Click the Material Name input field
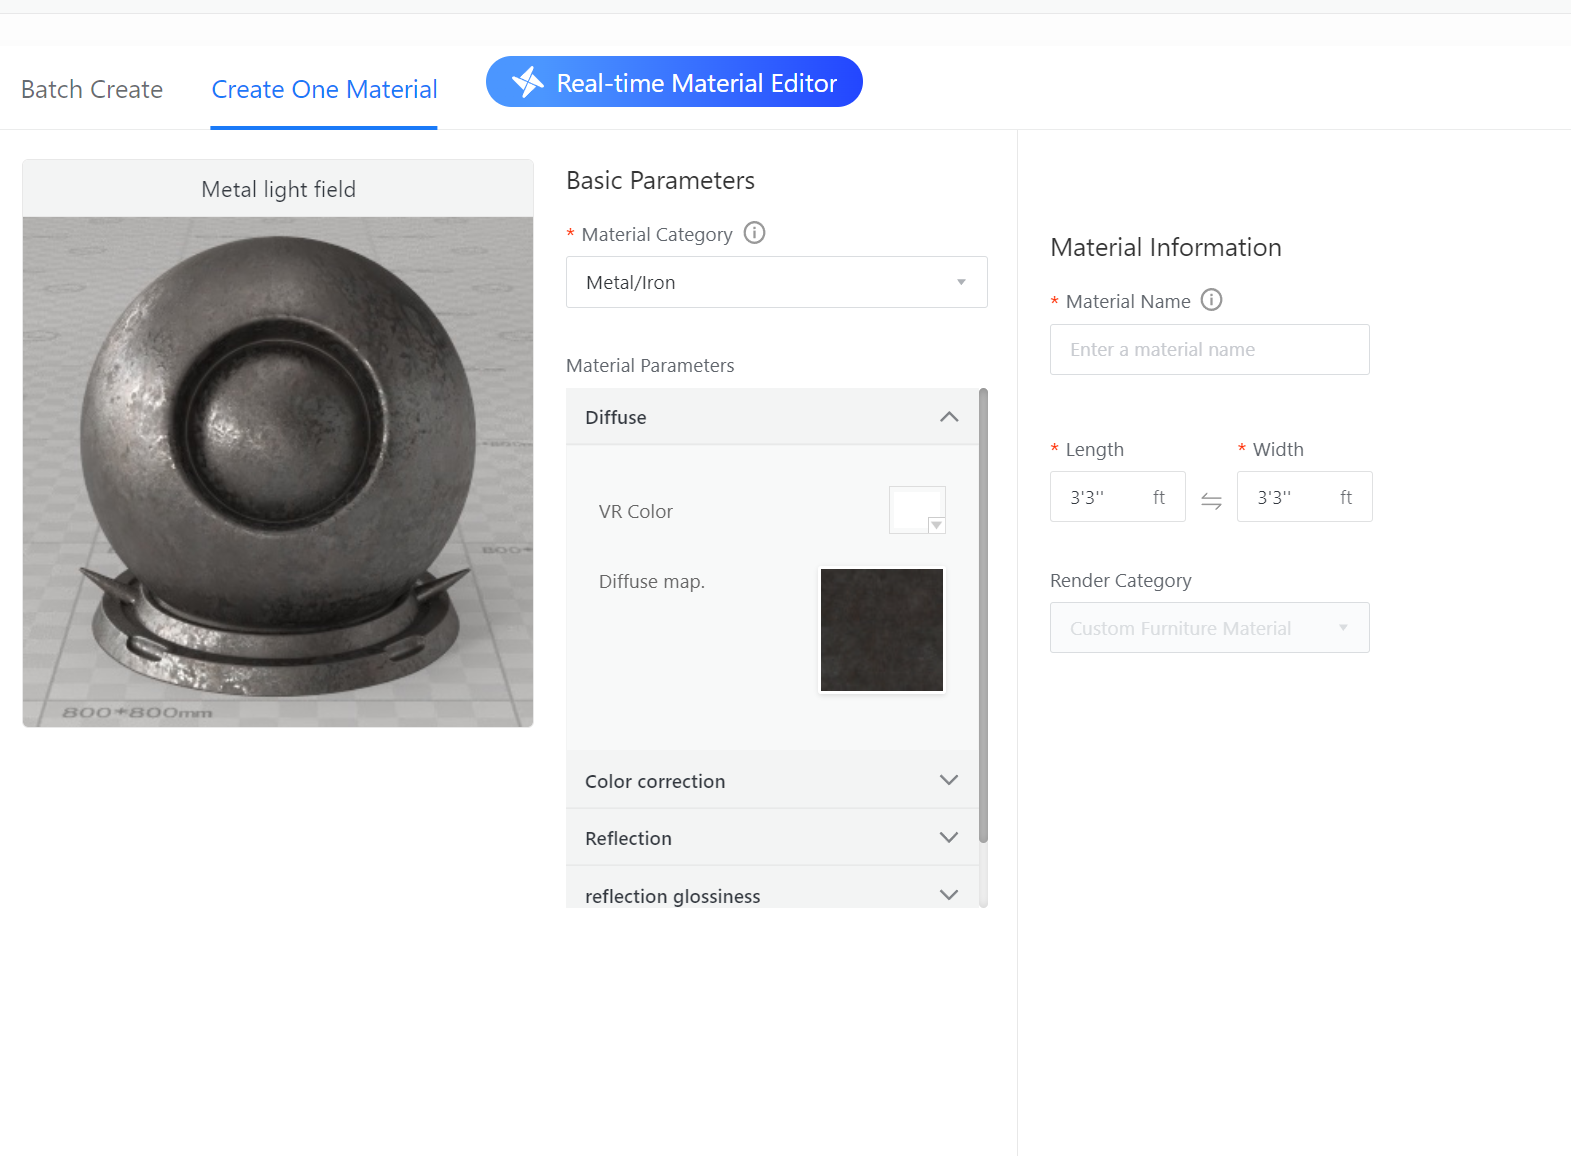The image size is (1571, 1156). point(1209,350)
